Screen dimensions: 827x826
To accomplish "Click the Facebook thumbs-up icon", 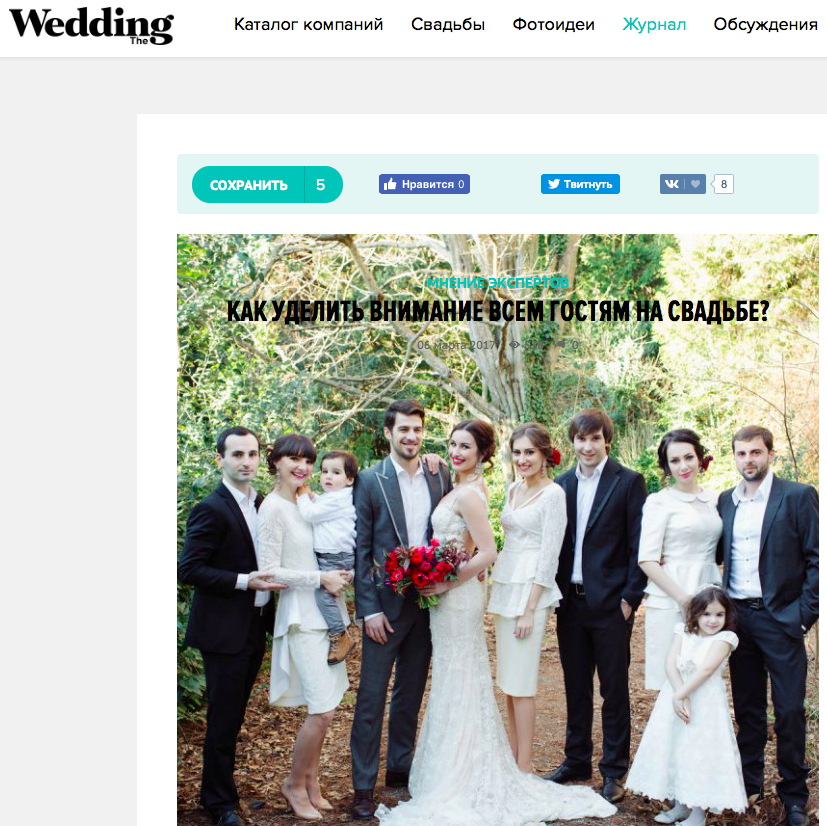I will tap(390, 184).
